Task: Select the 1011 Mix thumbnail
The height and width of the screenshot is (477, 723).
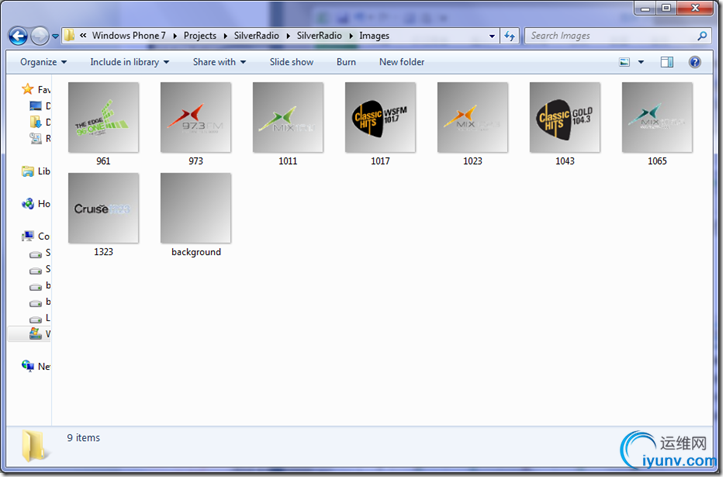Action: [x=288, y=117]
